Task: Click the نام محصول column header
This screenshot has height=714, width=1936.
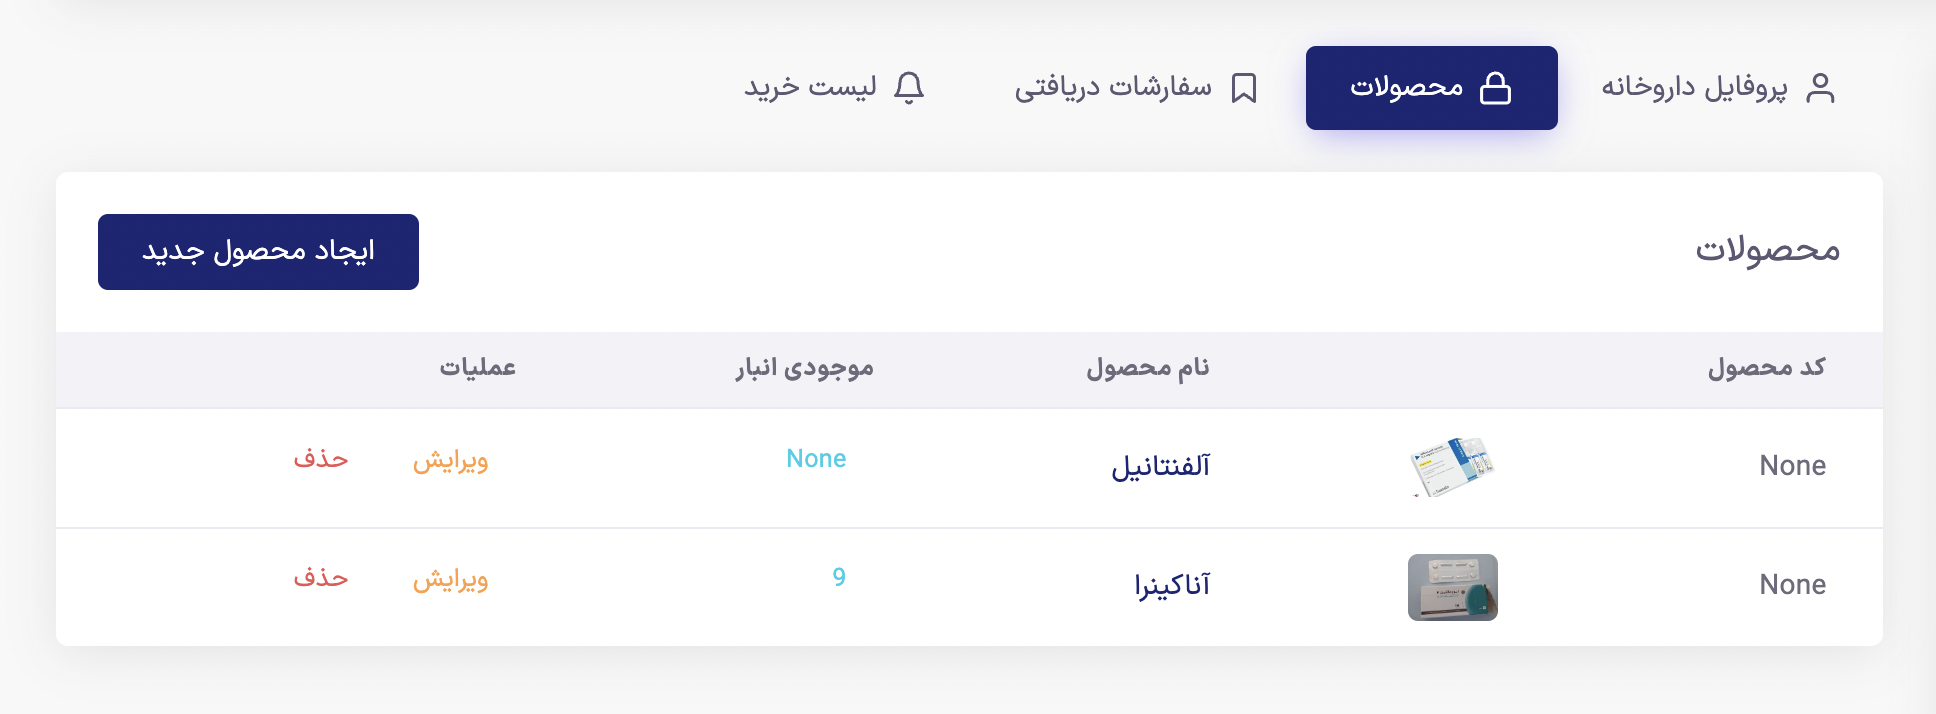Action: tap(1148, 368)
